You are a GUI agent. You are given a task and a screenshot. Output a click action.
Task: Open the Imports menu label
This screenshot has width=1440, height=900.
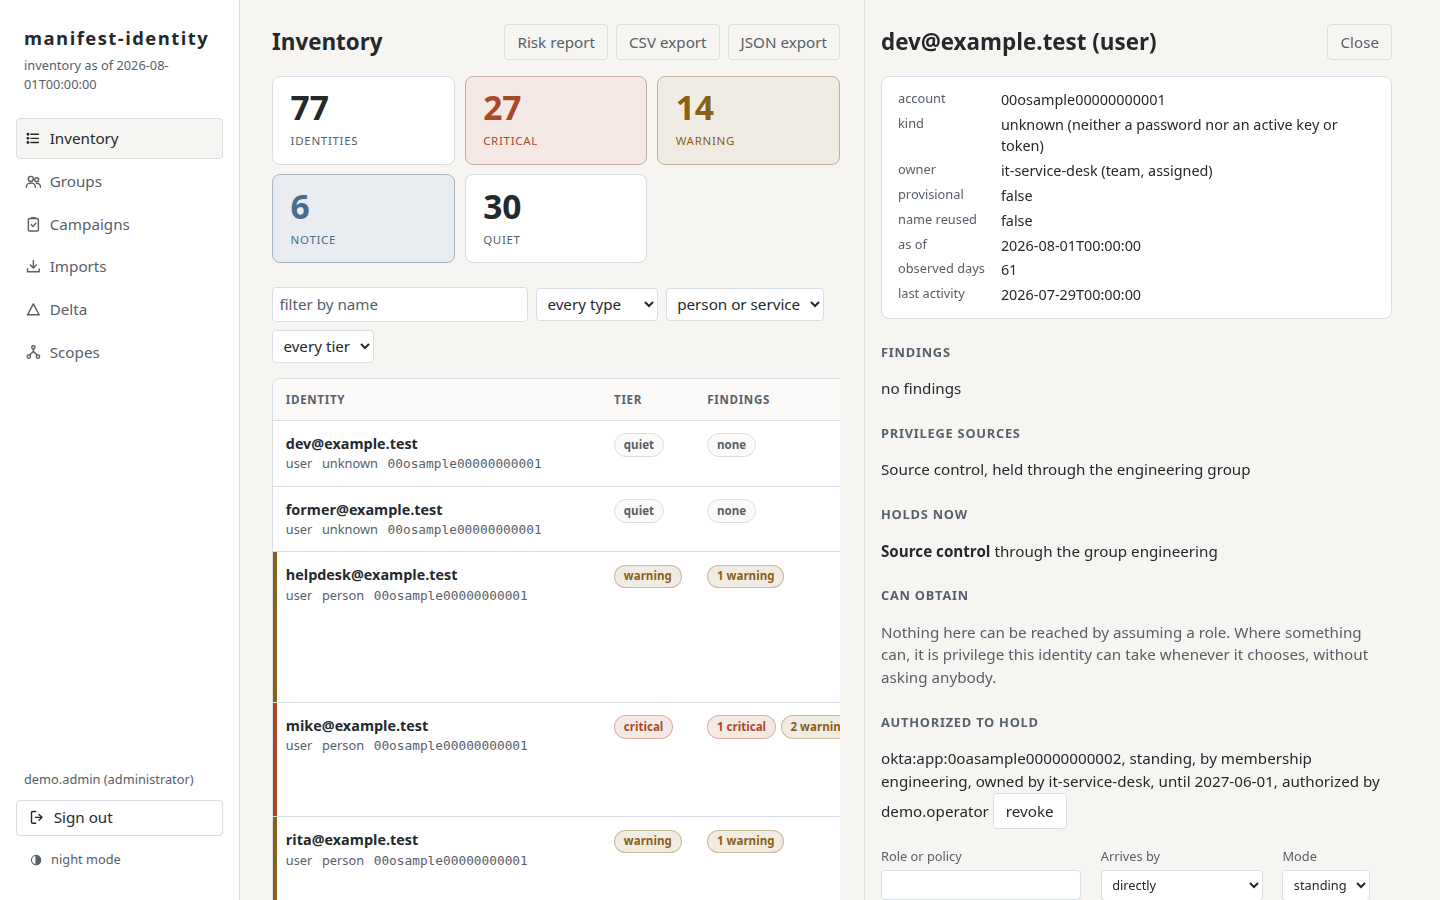(78, 267)
